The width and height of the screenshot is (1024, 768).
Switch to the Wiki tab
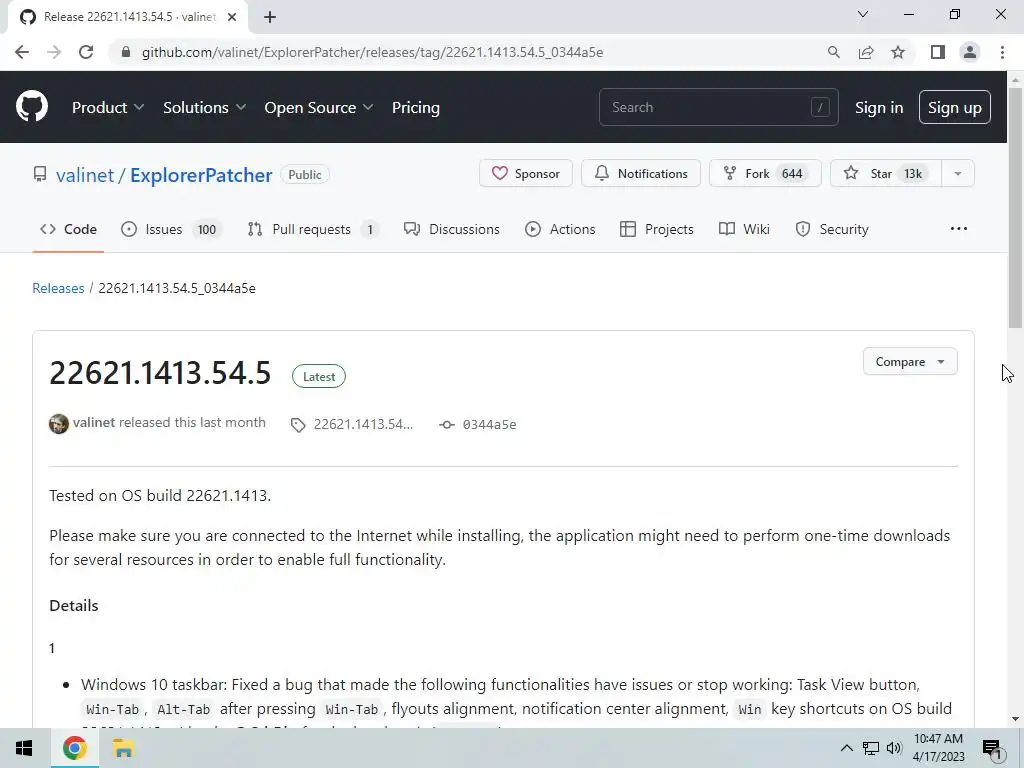click(744, 229)
